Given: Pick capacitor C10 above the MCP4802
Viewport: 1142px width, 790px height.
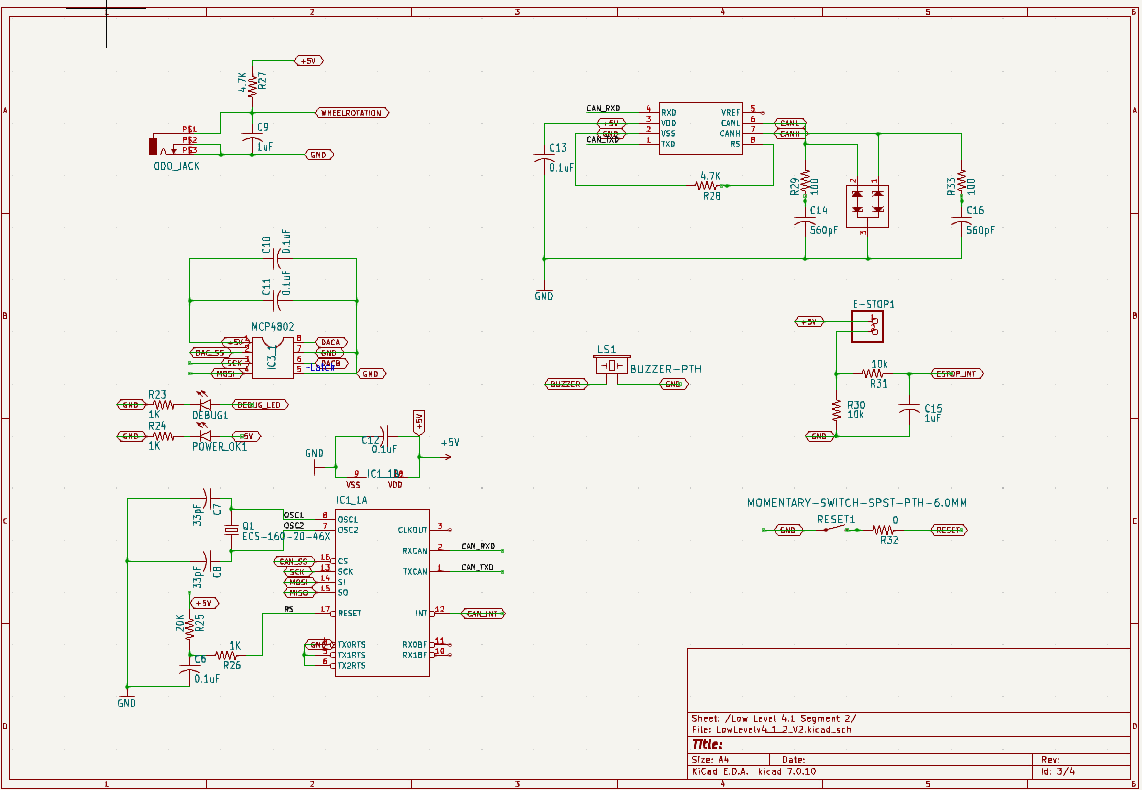Looking at the screenshot, I should tap(277, 258).
